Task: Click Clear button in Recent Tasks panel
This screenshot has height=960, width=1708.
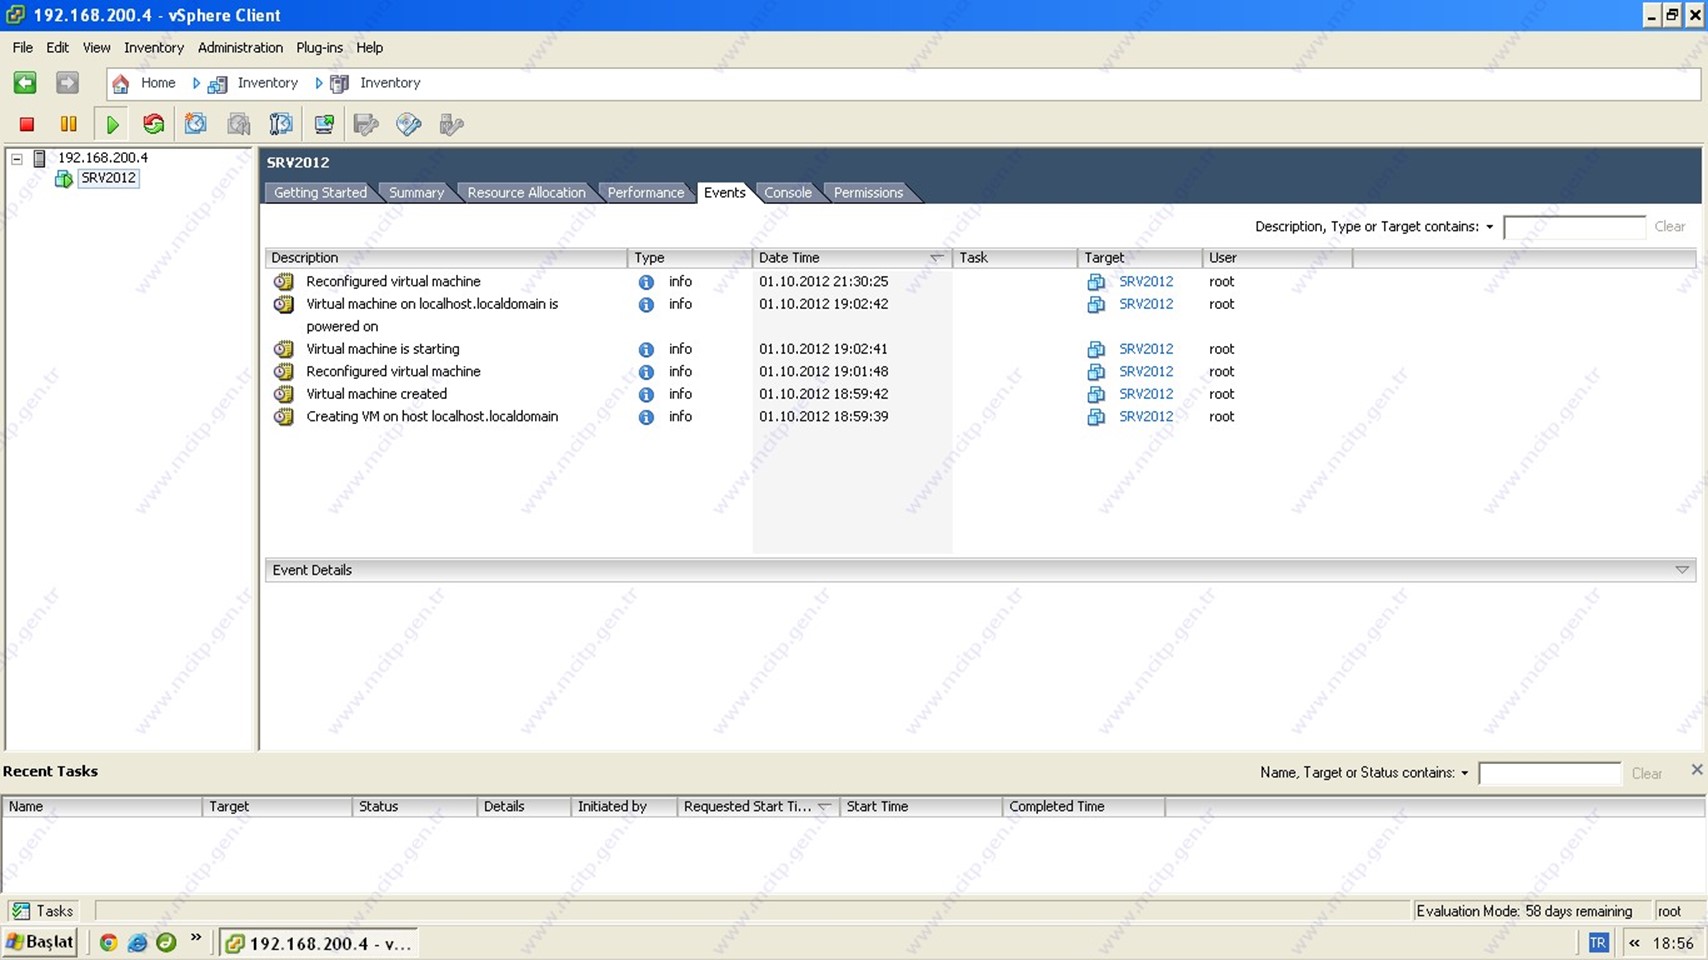Action: point(1646,774)
